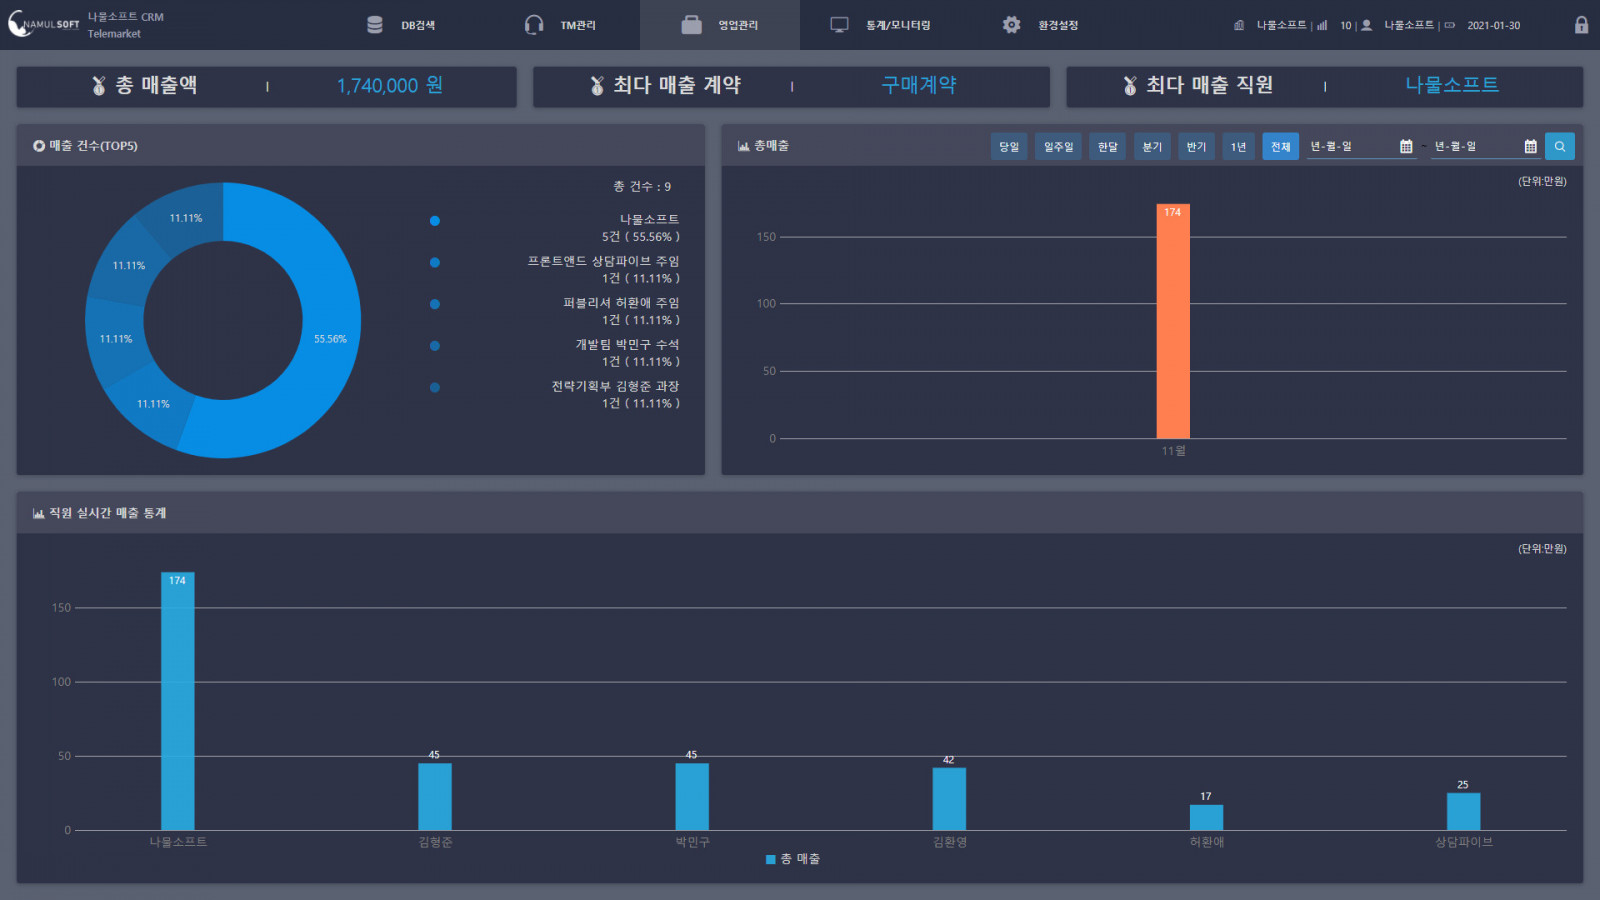Click the 총 매출 legend square below chart
Image resolution: width=1600 pixels, height=900 pixels.
coord(771,859)
